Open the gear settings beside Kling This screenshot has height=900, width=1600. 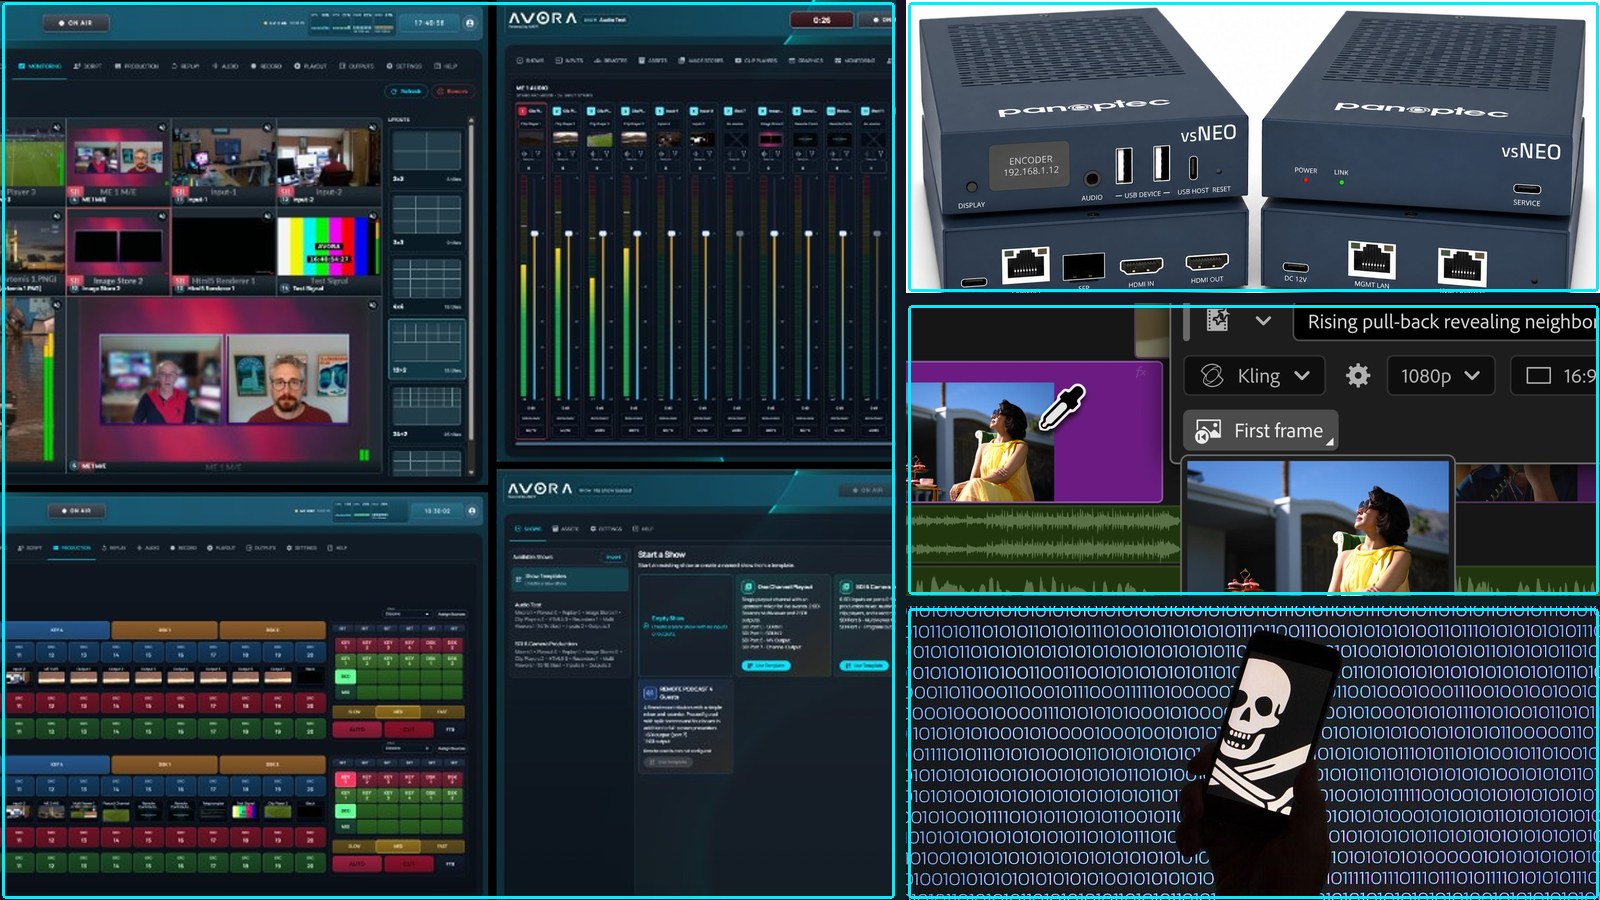(1357, 376)
